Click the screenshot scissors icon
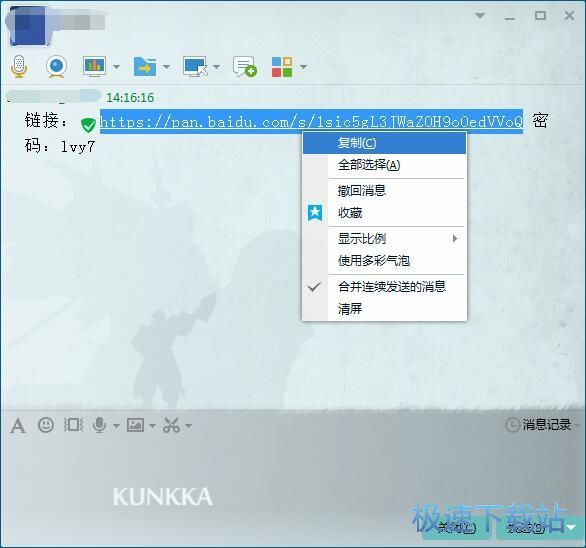Image resolution: width=586 pixels, height=548 pixels. (172, 425)
